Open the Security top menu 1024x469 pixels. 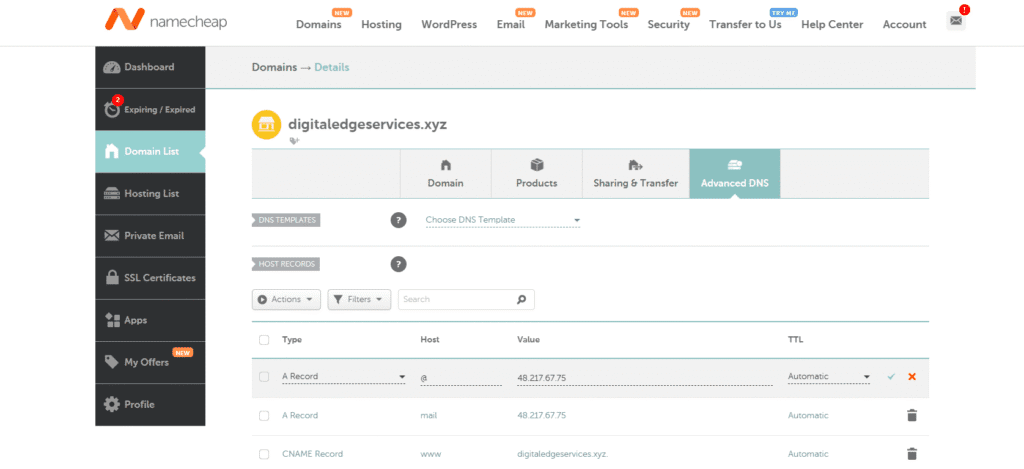669,25
